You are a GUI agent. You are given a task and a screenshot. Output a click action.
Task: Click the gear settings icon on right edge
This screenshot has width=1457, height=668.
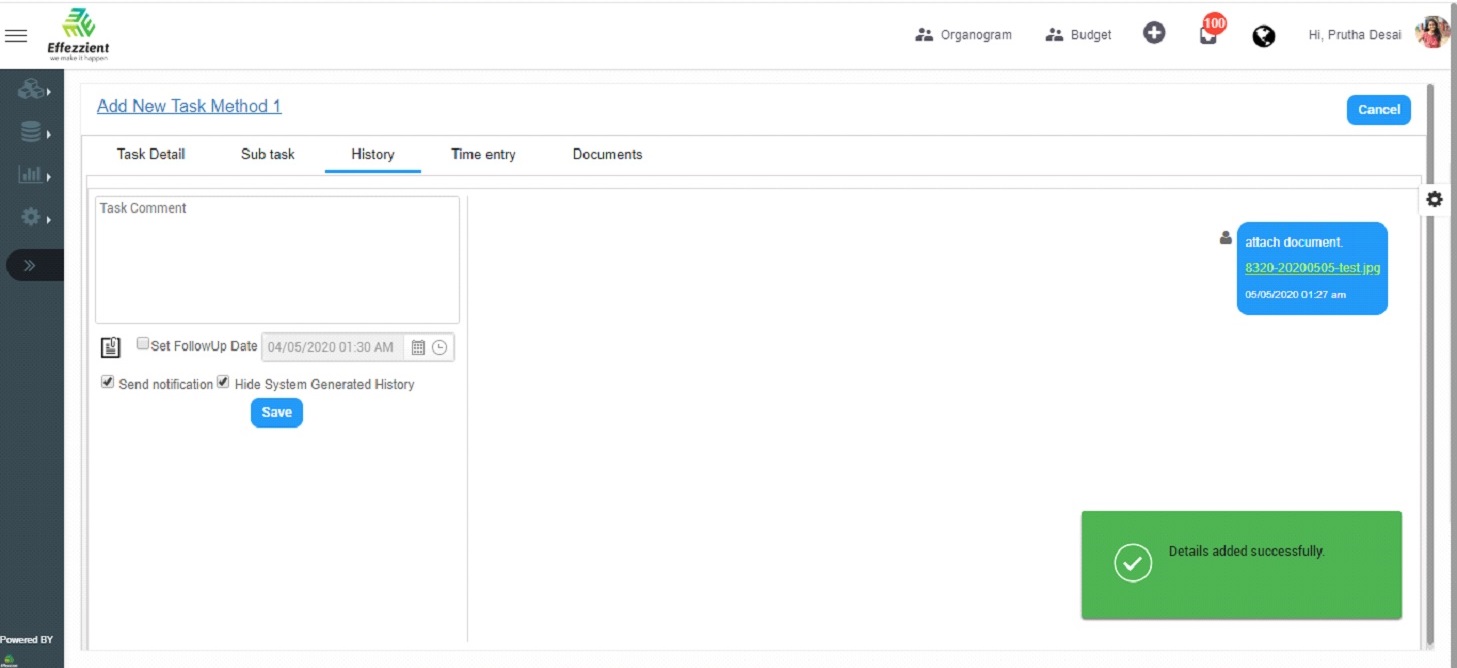click(x=1434, y=199)
